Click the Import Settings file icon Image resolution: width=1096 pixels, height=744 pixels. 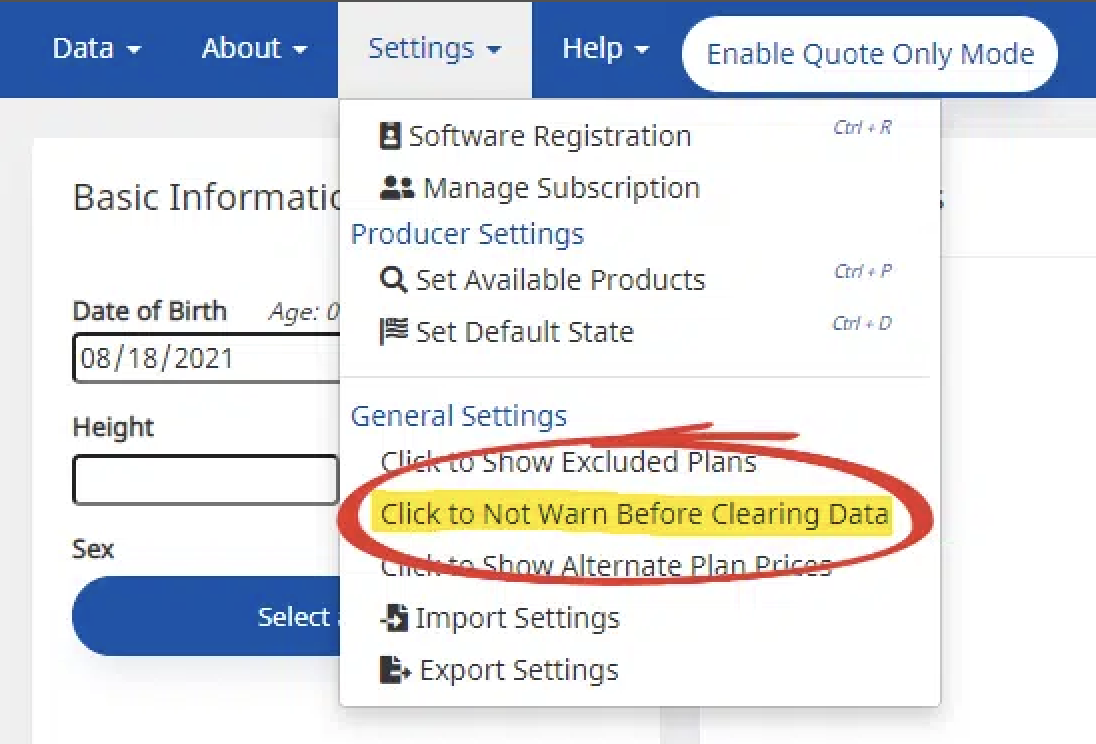click(x=395, y=619)
